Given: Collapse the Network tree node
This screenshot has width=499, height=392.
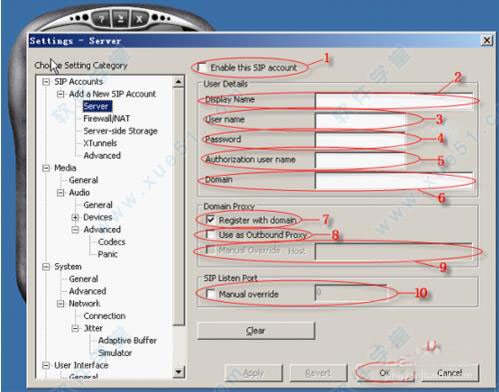Looking at the screenshot, I should click(60, 304).
